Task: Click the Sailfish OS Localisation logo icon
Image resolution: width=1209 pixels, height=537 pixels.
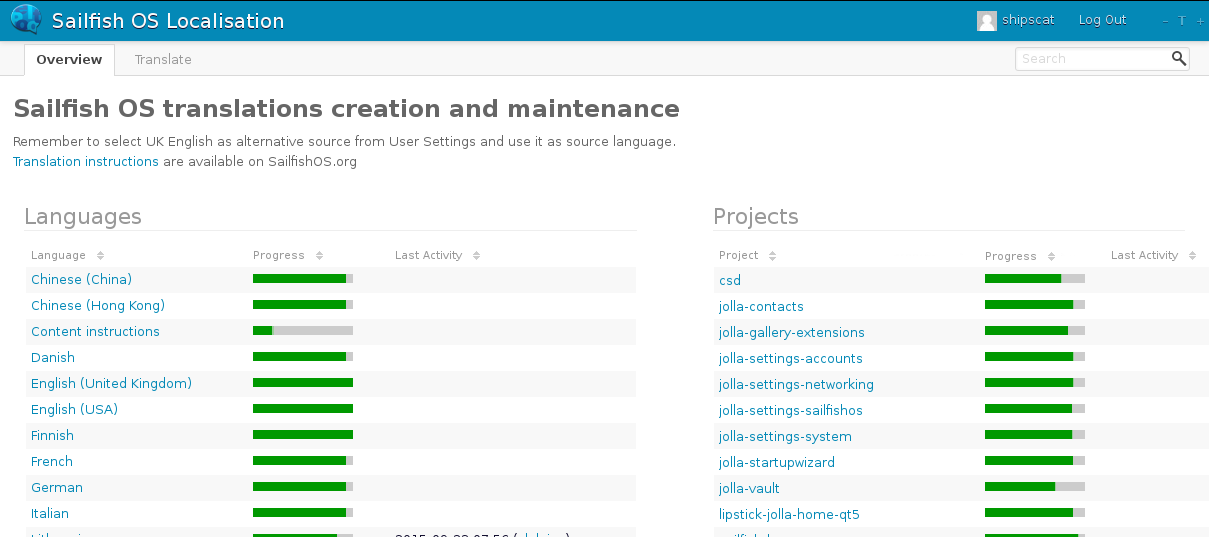Action: point(26,20)
